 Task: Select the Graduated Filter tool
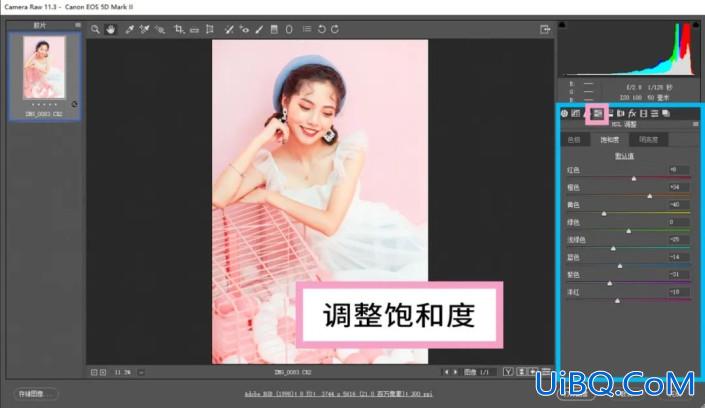274,30
